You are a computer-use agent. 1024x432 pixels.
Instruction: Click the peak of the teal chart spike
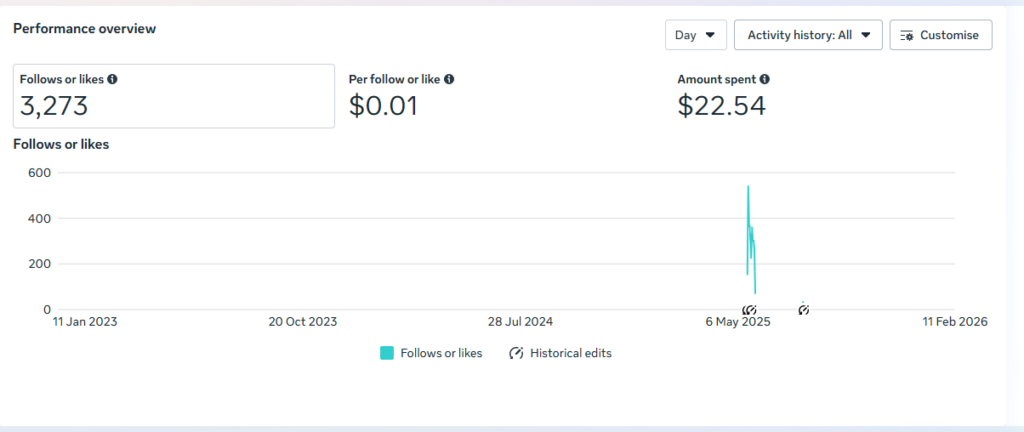point(748,187)
